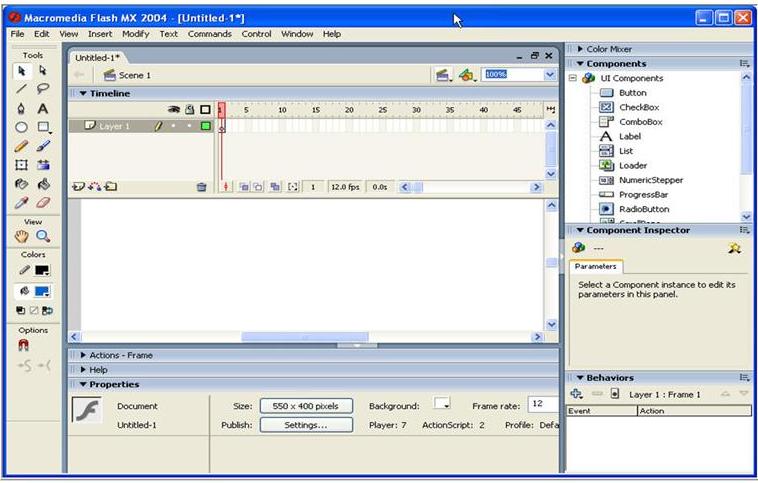Expand the Color Mixer panel
758x483 pixels.
[x=580, y=49]
